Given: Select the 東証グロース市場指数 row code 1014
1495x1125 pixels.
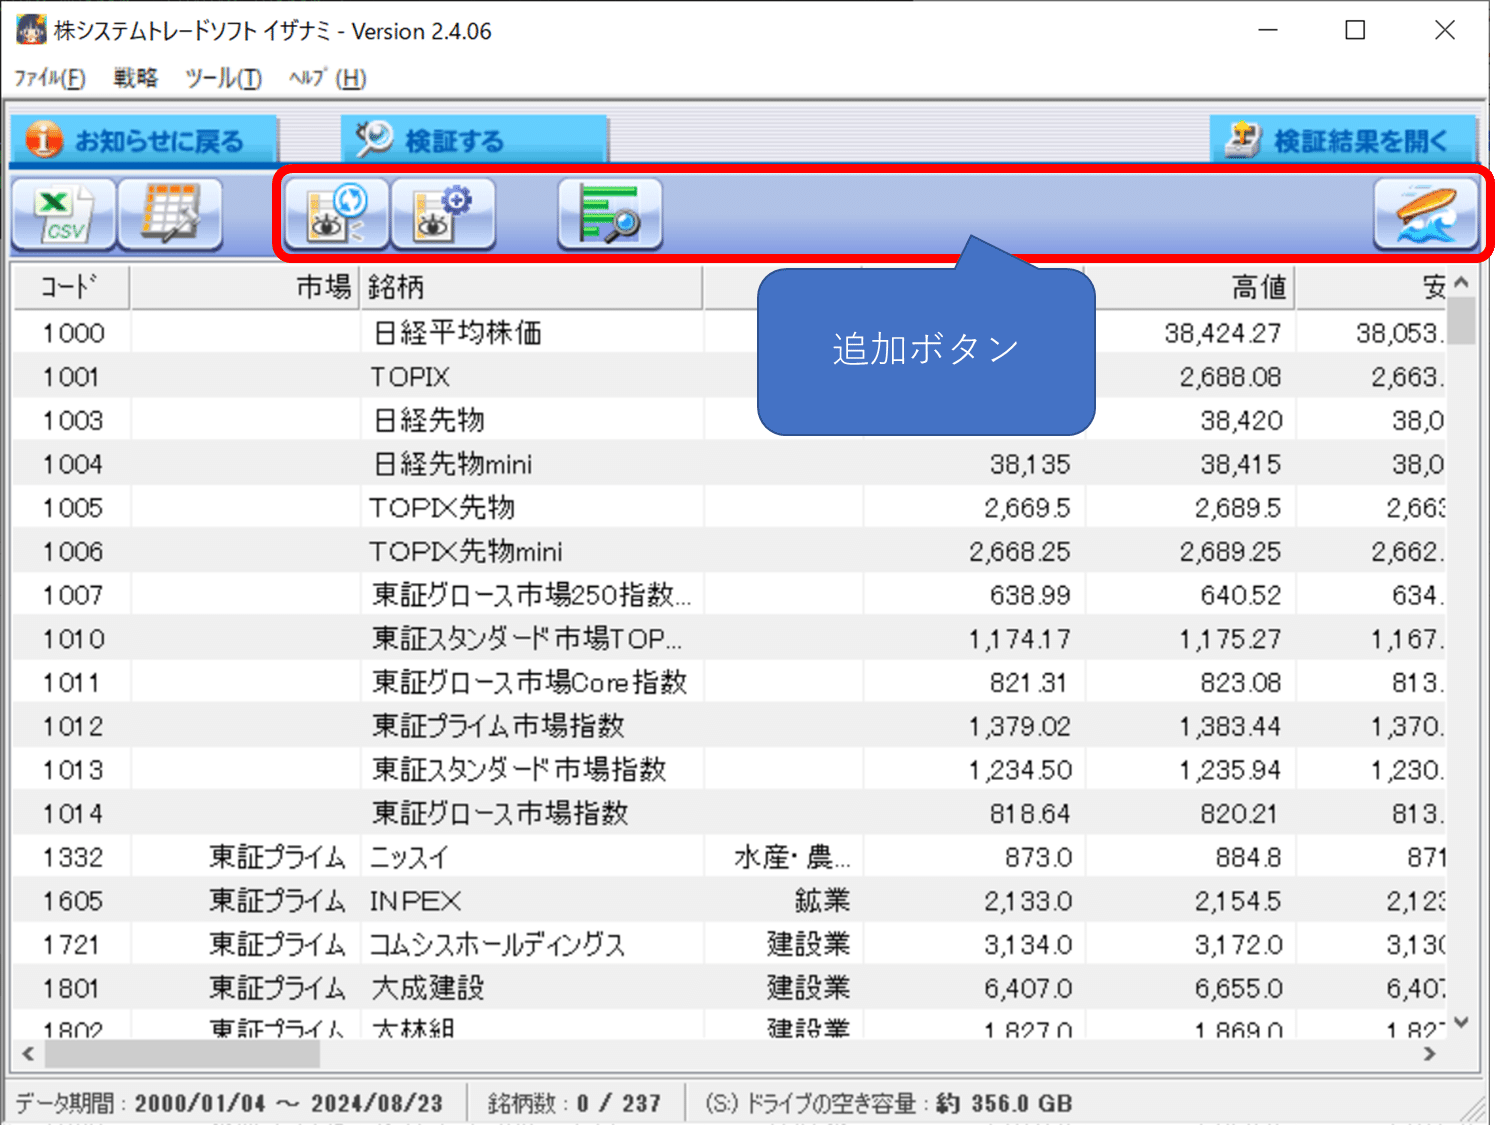Looking at the screenshot, I should tap(729, 813).
